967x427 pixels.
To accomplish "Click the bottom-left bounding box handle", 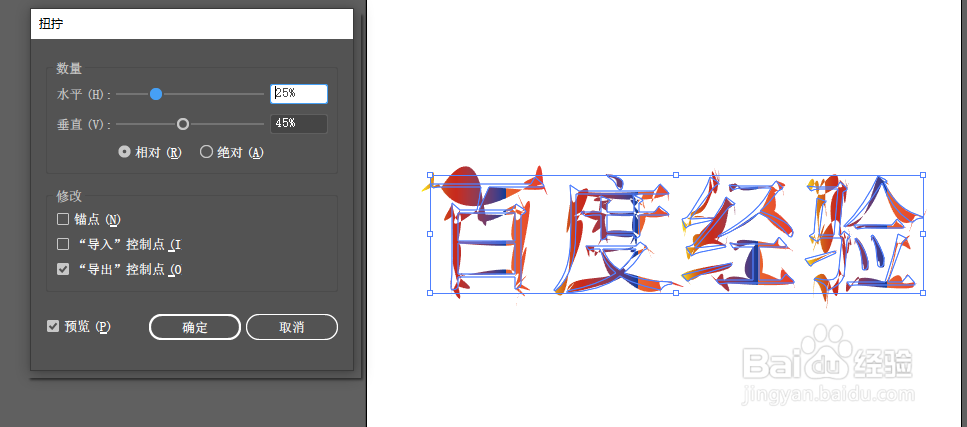I will click(430, 293).
